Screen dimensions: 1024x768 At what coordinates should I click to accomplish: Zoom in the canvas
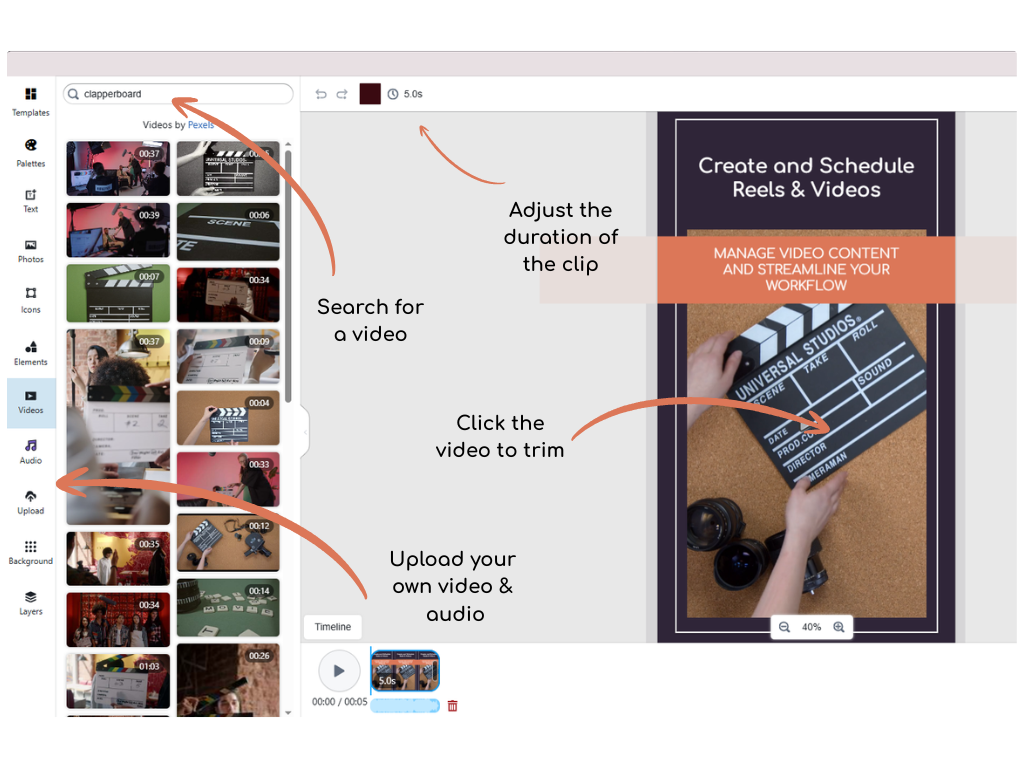839,627
